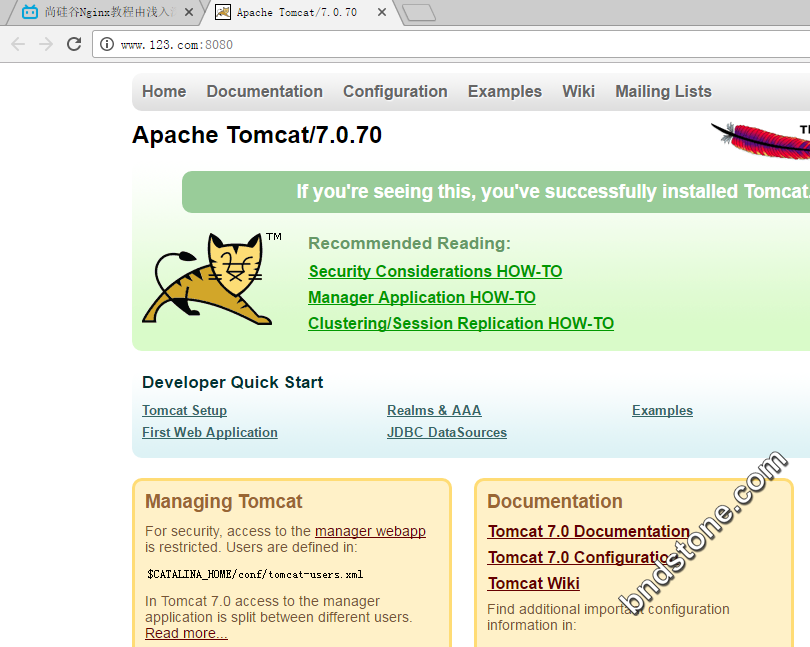Open the Wiki navigation item
The width and height of the screenshot is (810, 647).
click(x=579, y=91)
